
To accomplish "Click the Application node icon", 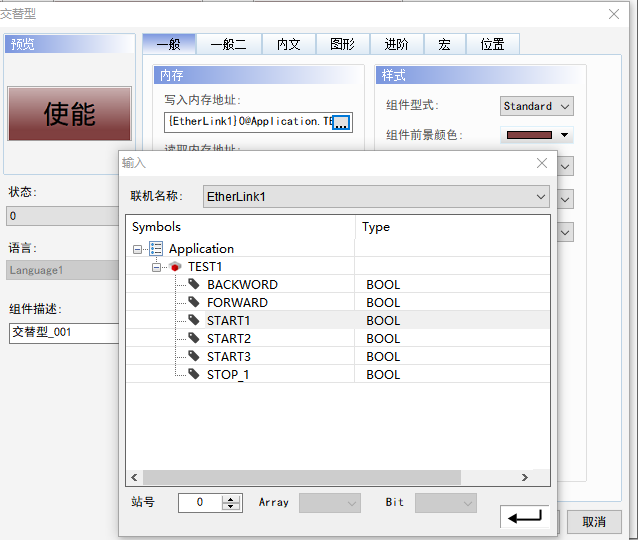I will click(156, 249).
